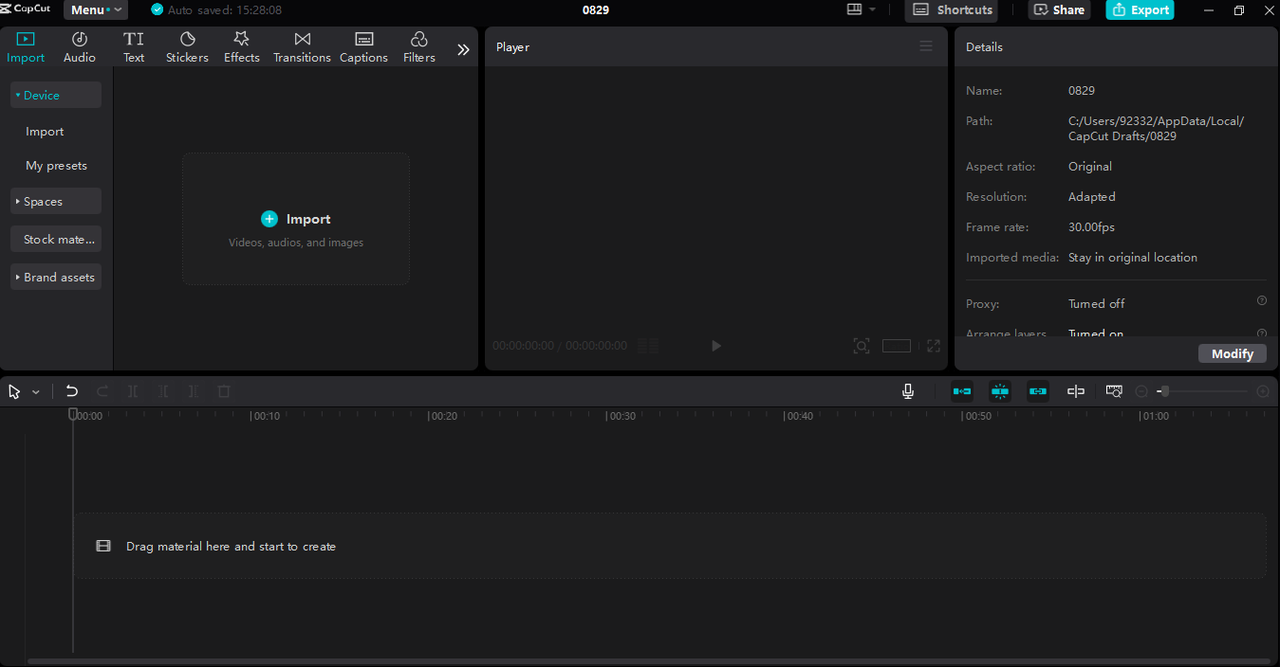Switch to the Audio tab
This screenshot has width=1280, height=667.
point(80,47)
